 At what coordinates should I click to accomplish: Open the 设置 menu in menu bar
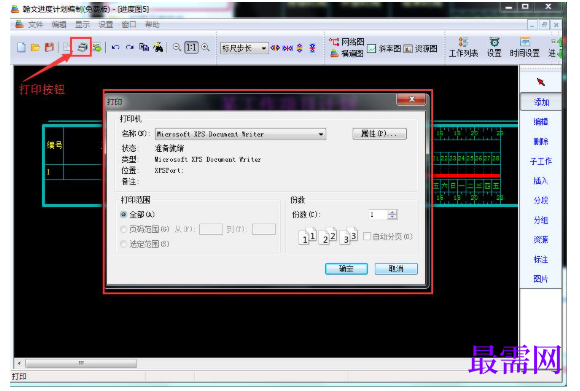point(105,25)
